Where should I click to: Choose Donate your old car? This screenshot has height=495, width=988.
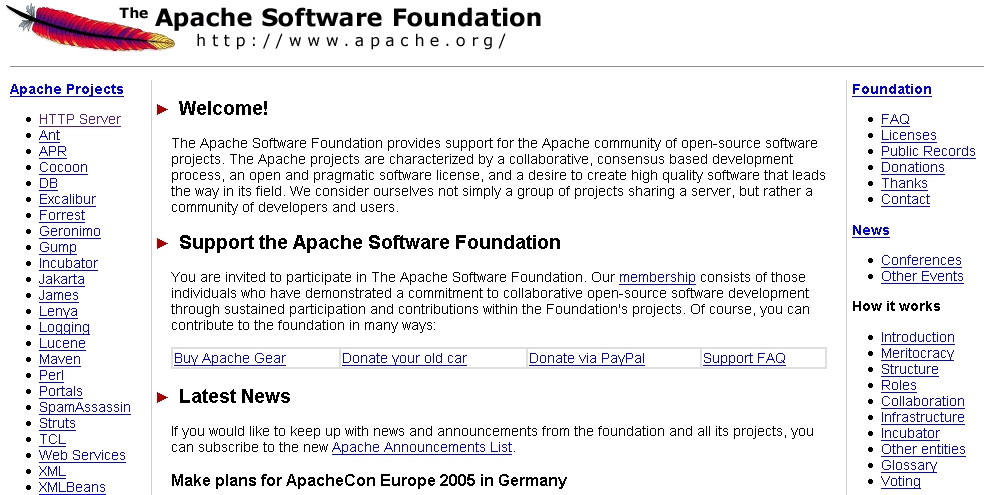coord(405,358)
